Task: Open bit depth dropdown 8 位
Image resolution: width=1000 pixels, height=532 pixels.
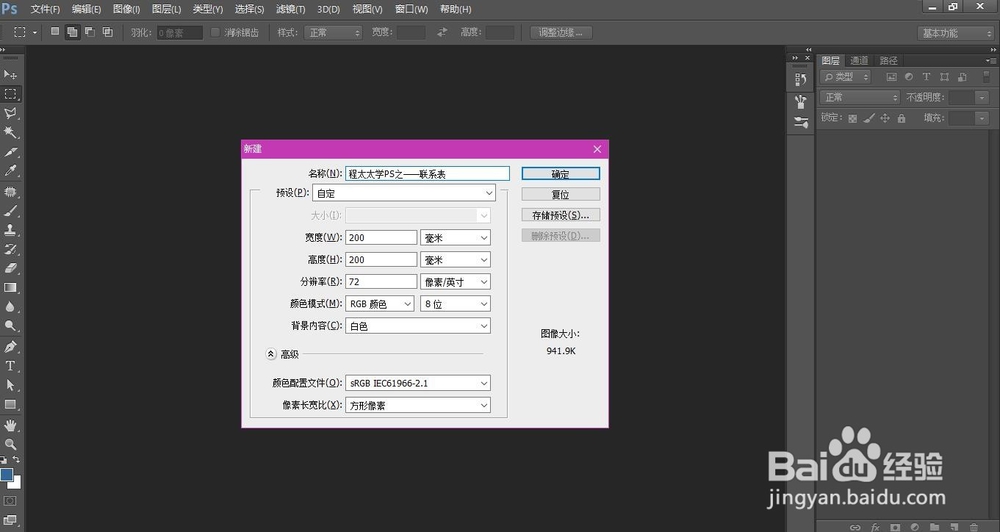Action: [455, 304]
